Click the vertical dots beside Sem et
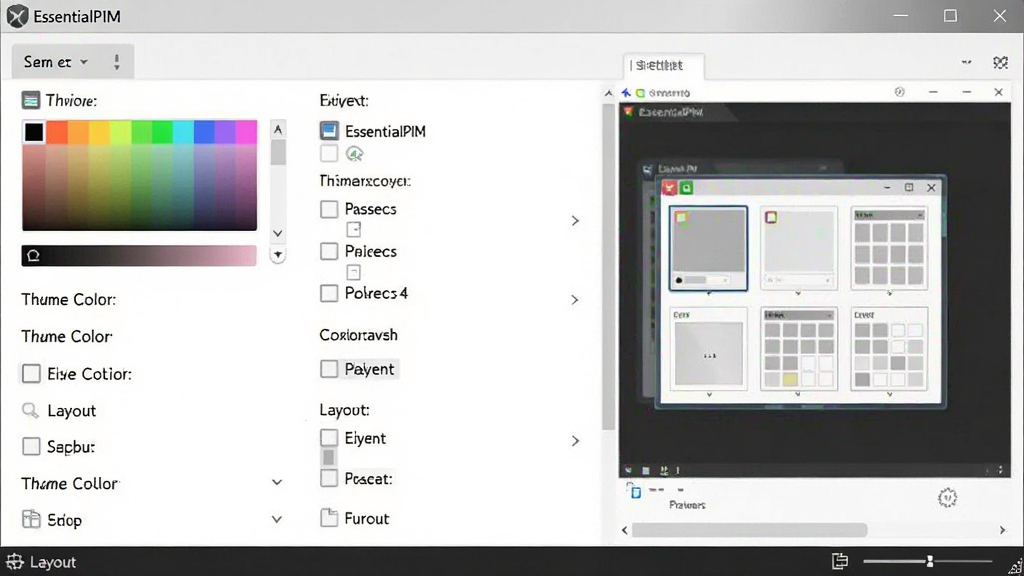 117,62
